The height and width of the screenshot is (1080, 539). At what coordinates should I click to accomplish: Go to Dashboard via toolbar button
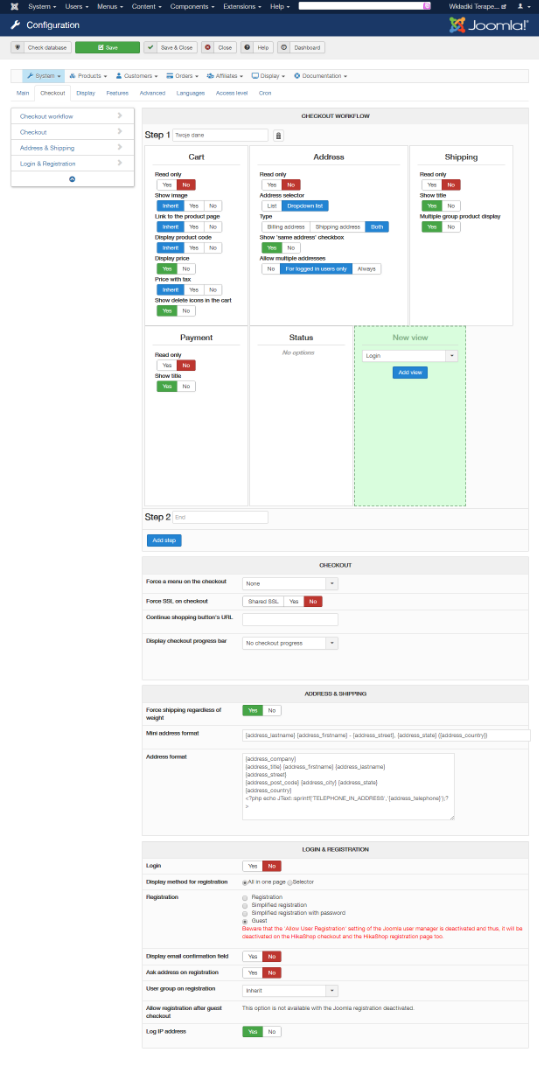(301, 48)
